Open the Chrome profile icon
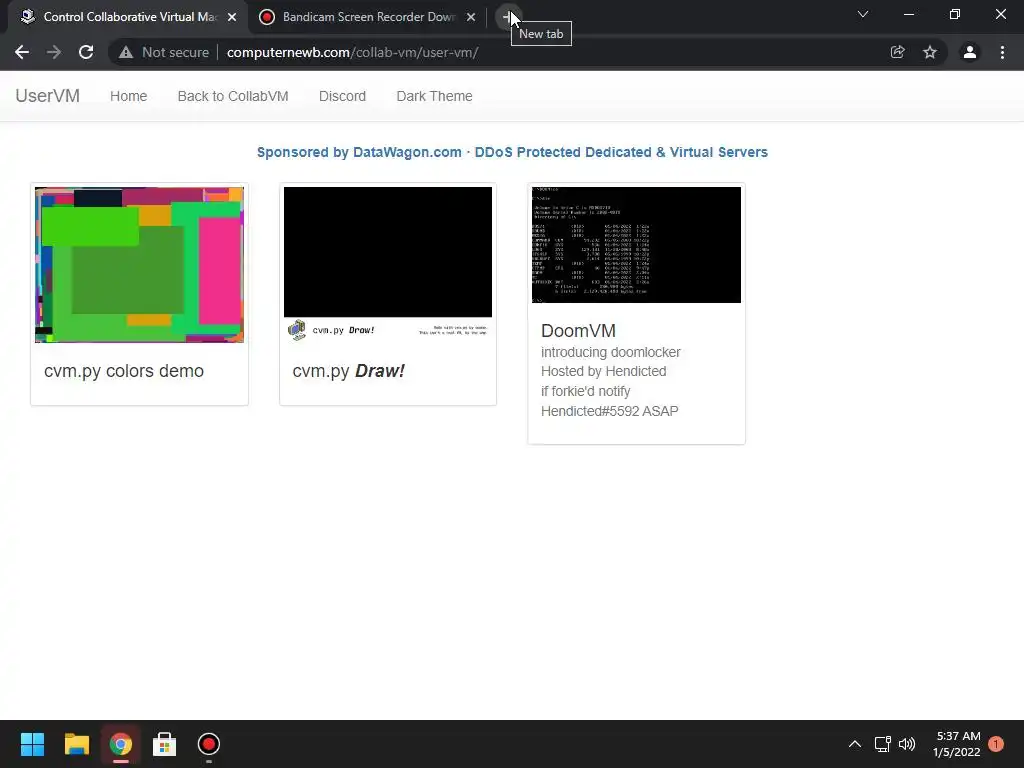The image size is (1024, 768). 970,52
